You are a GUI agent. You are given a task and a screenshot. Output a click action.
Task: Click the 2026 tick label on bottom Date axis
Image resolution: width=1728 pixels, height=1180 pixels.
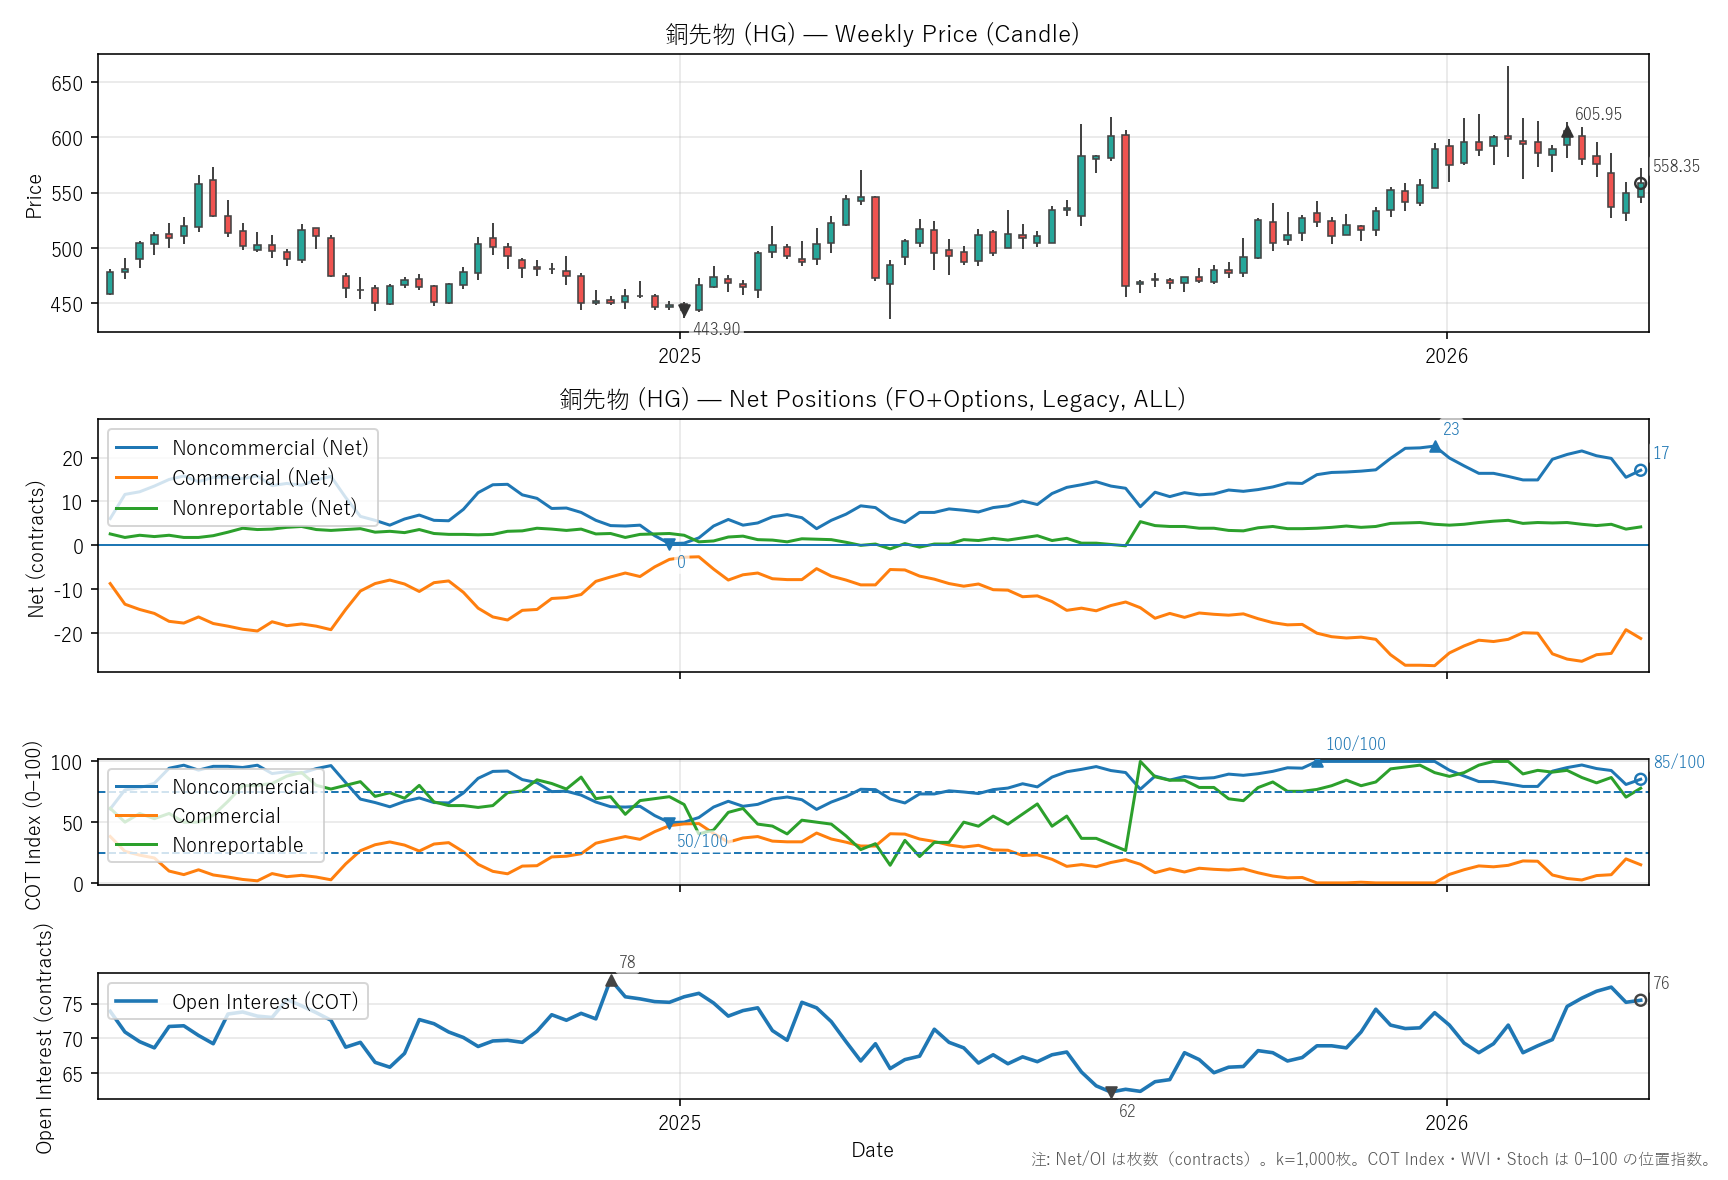tap(1446, 1122)
